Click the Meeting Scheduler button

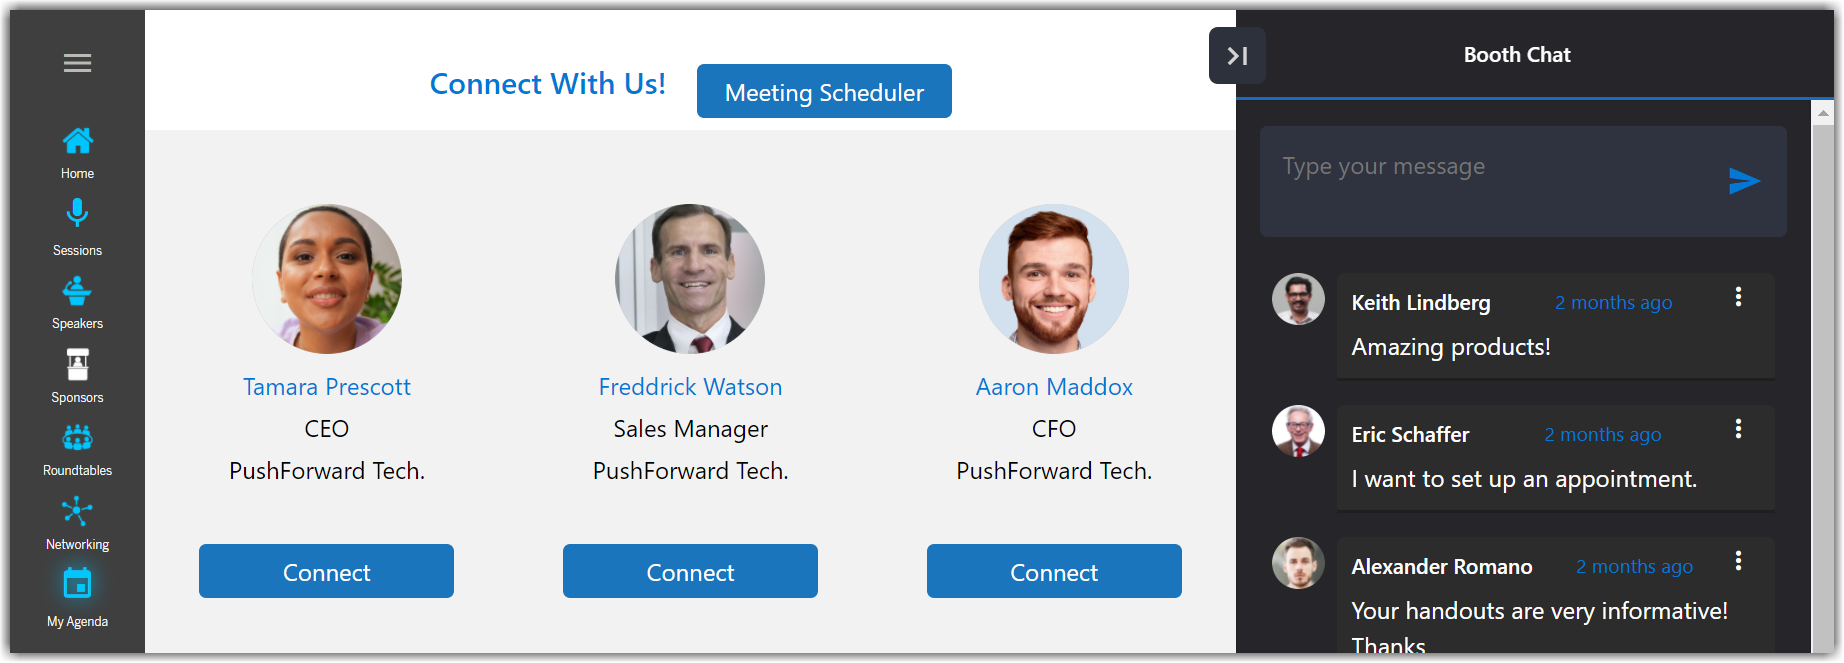tap(824, 92)
